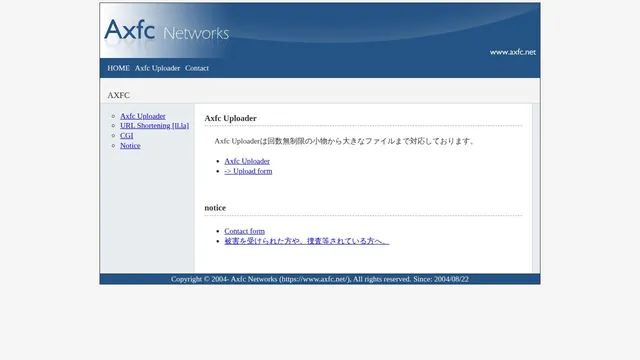The image size is (640, 360).
Task: Open the Notice sidebar link
Action: tap(130, 146)
